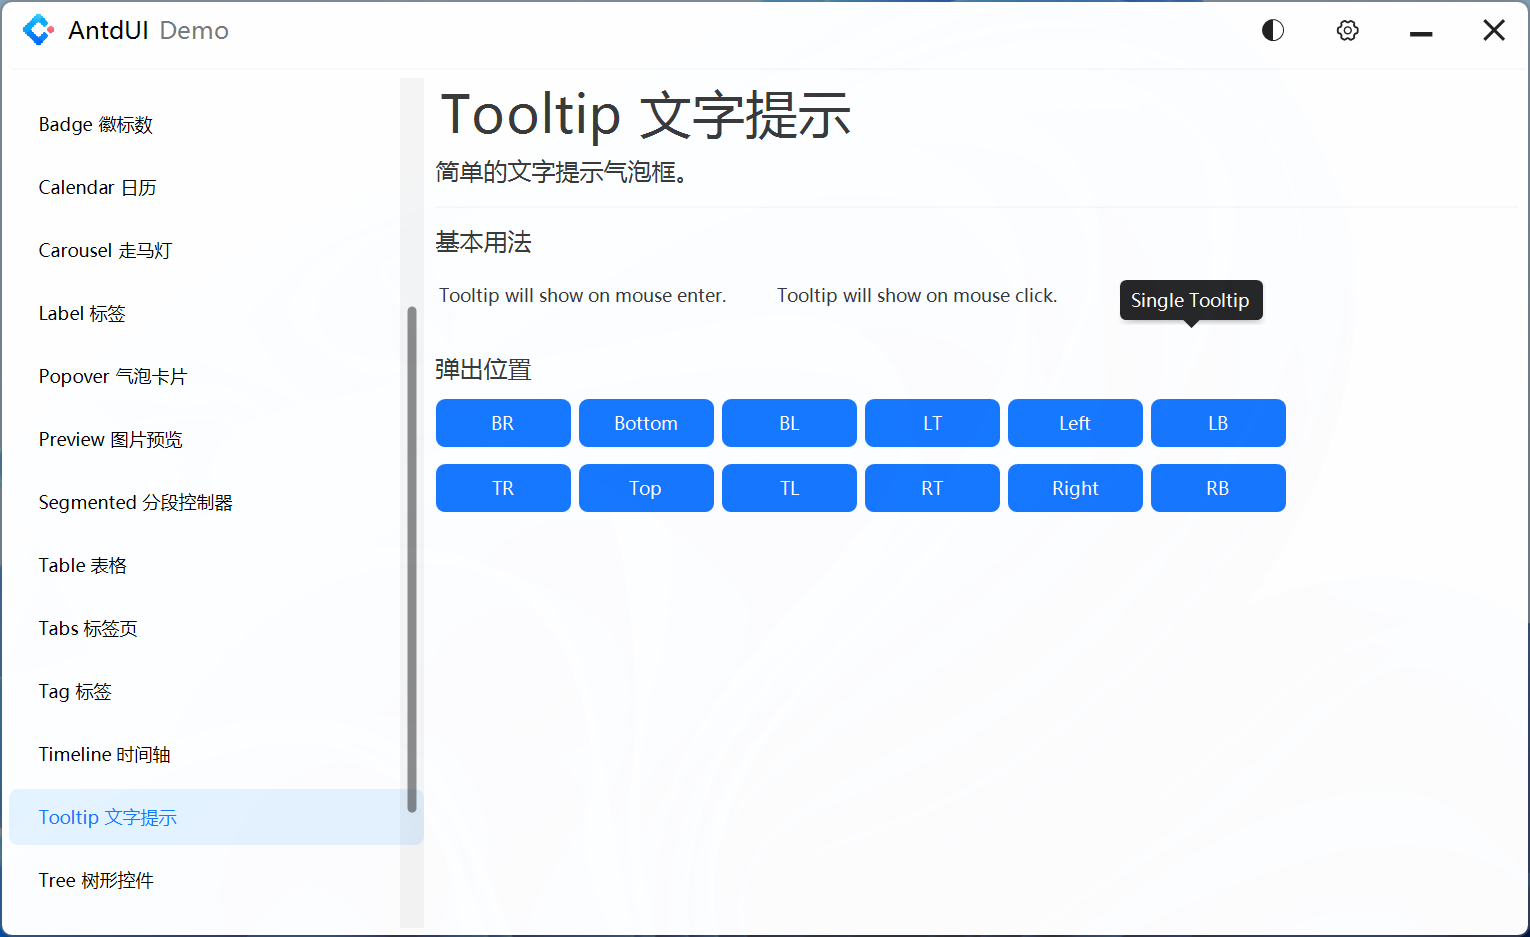Open the settings gear icon
The height and width of the screenshot is (937, 1530).
(x=1347, y=30)
